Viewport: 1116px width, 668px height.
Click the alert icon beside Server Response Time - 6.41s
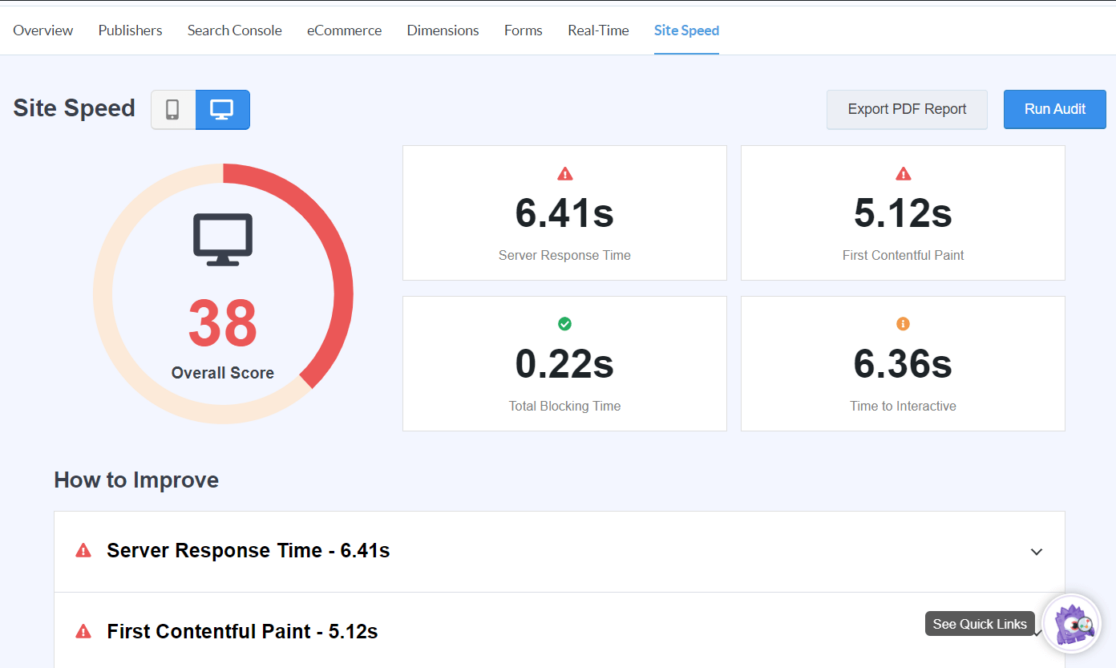(85, 550)
